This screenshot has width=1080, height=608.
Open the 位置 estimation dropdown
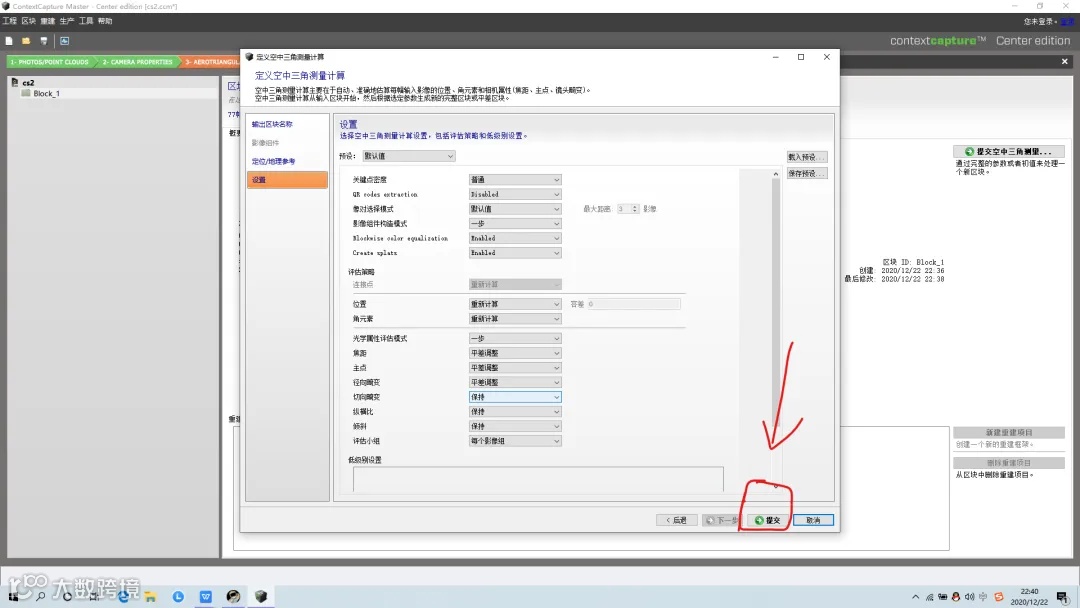pos(515,304)
